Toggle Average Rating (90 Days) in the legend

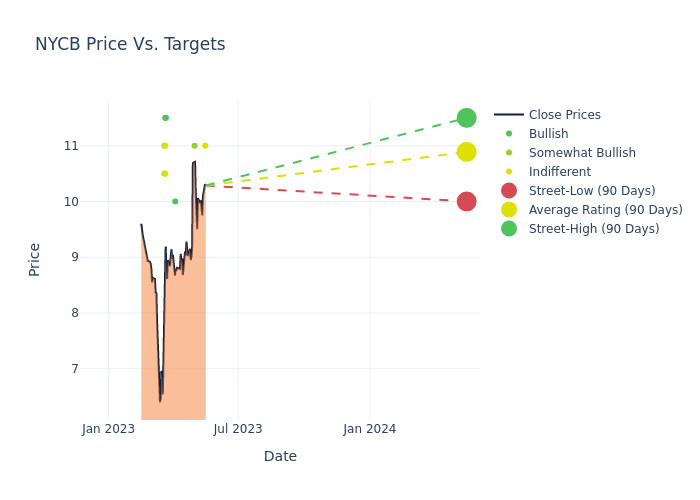[x=605, y=210]
